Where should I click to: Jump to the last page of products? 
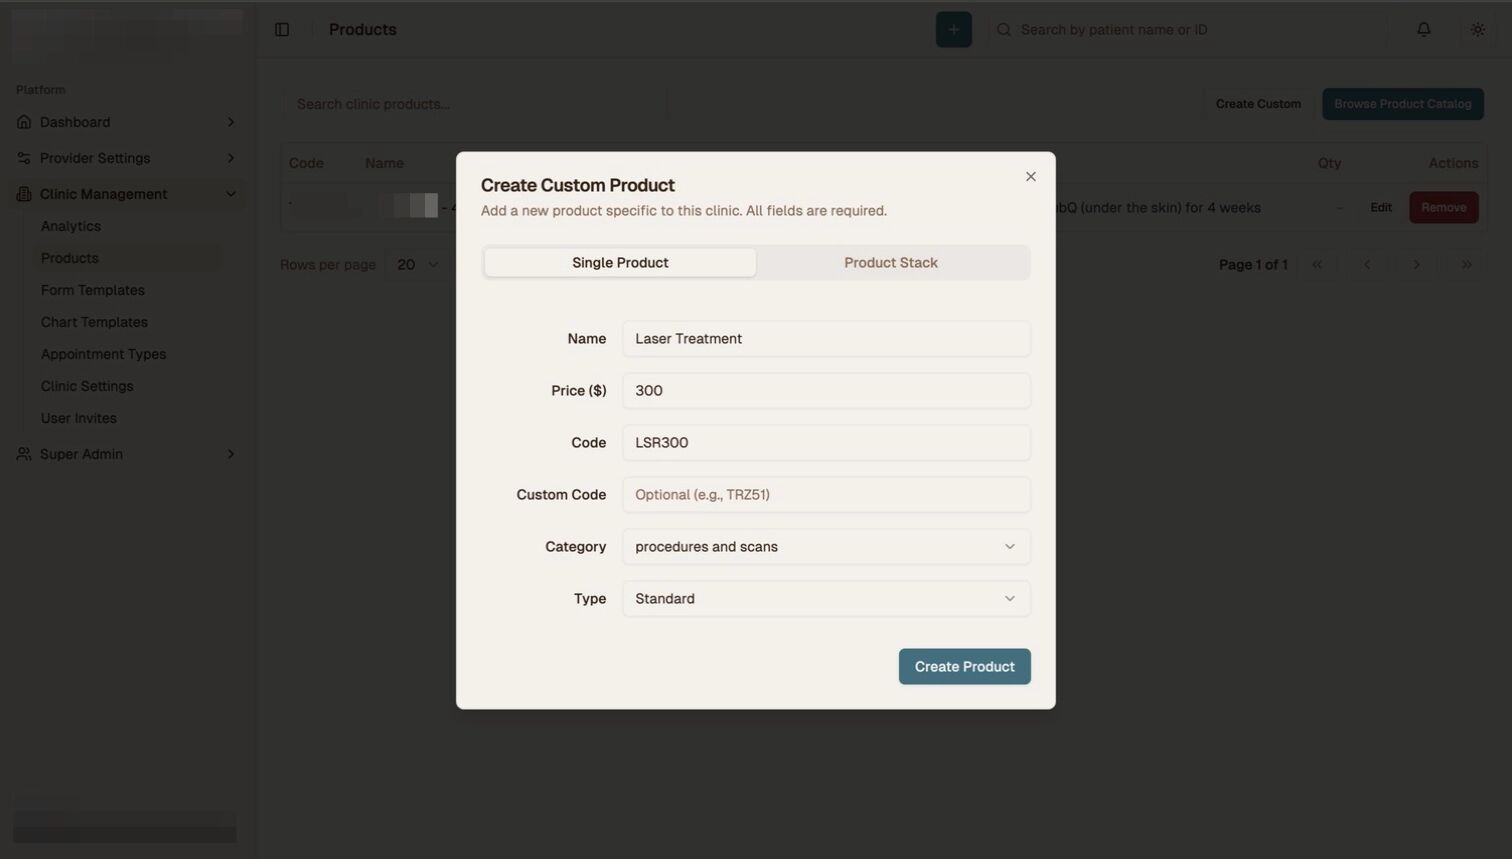[x=1466, y=264]
